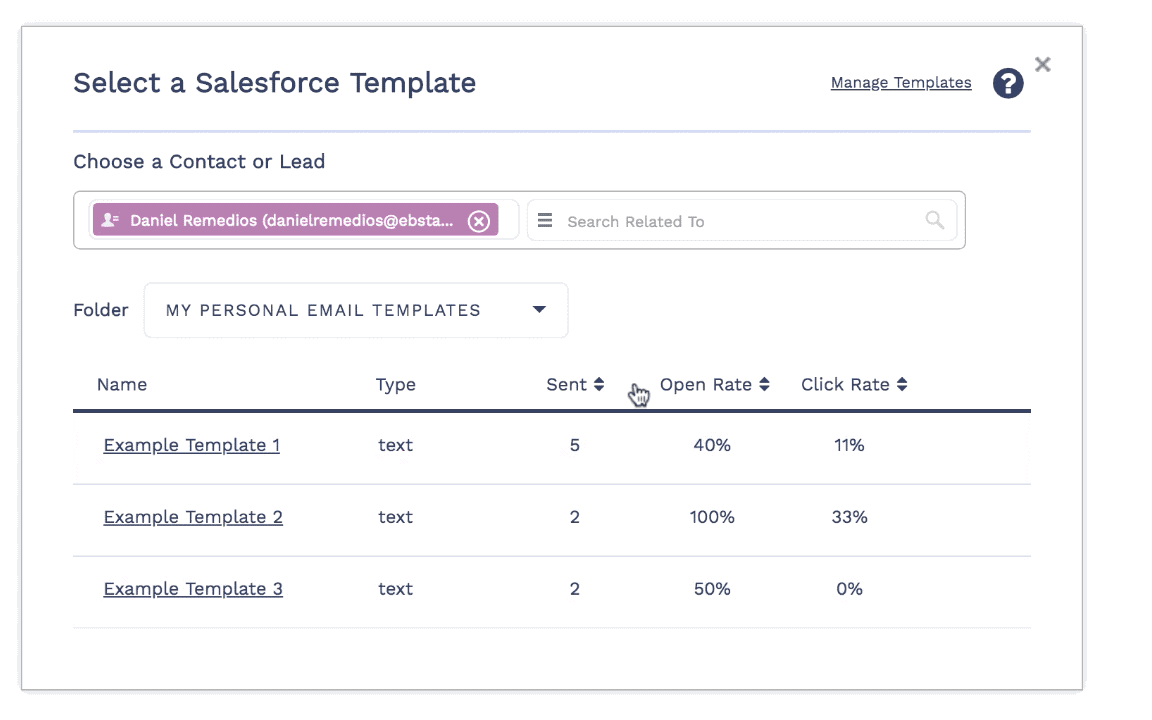Remove the Daniel Remedios contact chip

[x=479, y=221]
